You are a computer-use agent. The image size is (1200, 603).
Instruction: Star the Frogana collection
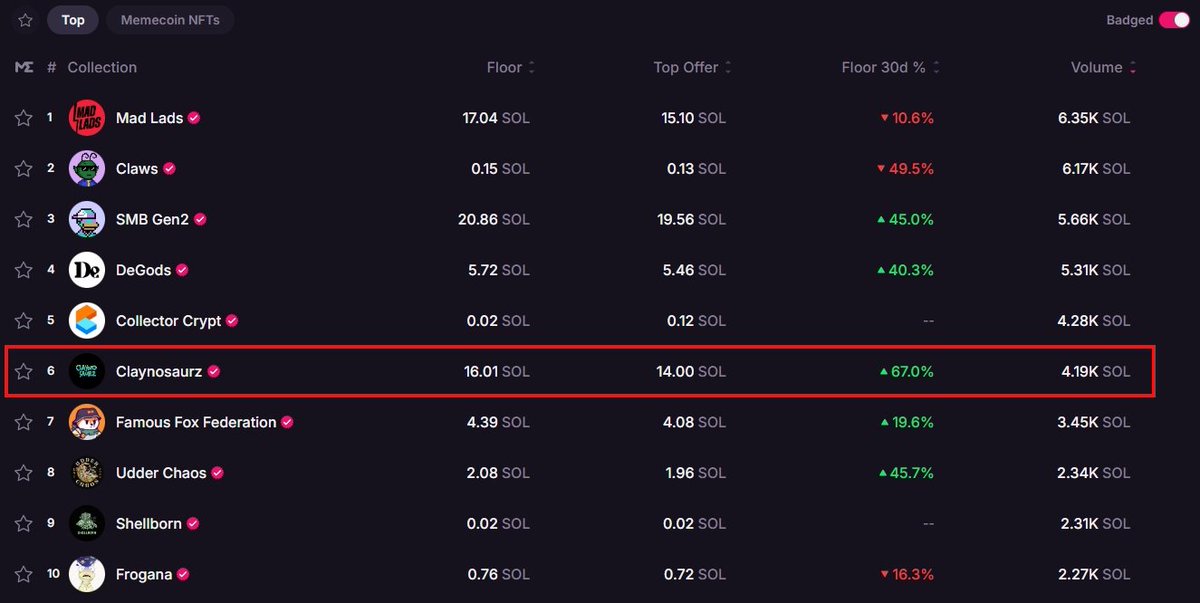(24, 574)
